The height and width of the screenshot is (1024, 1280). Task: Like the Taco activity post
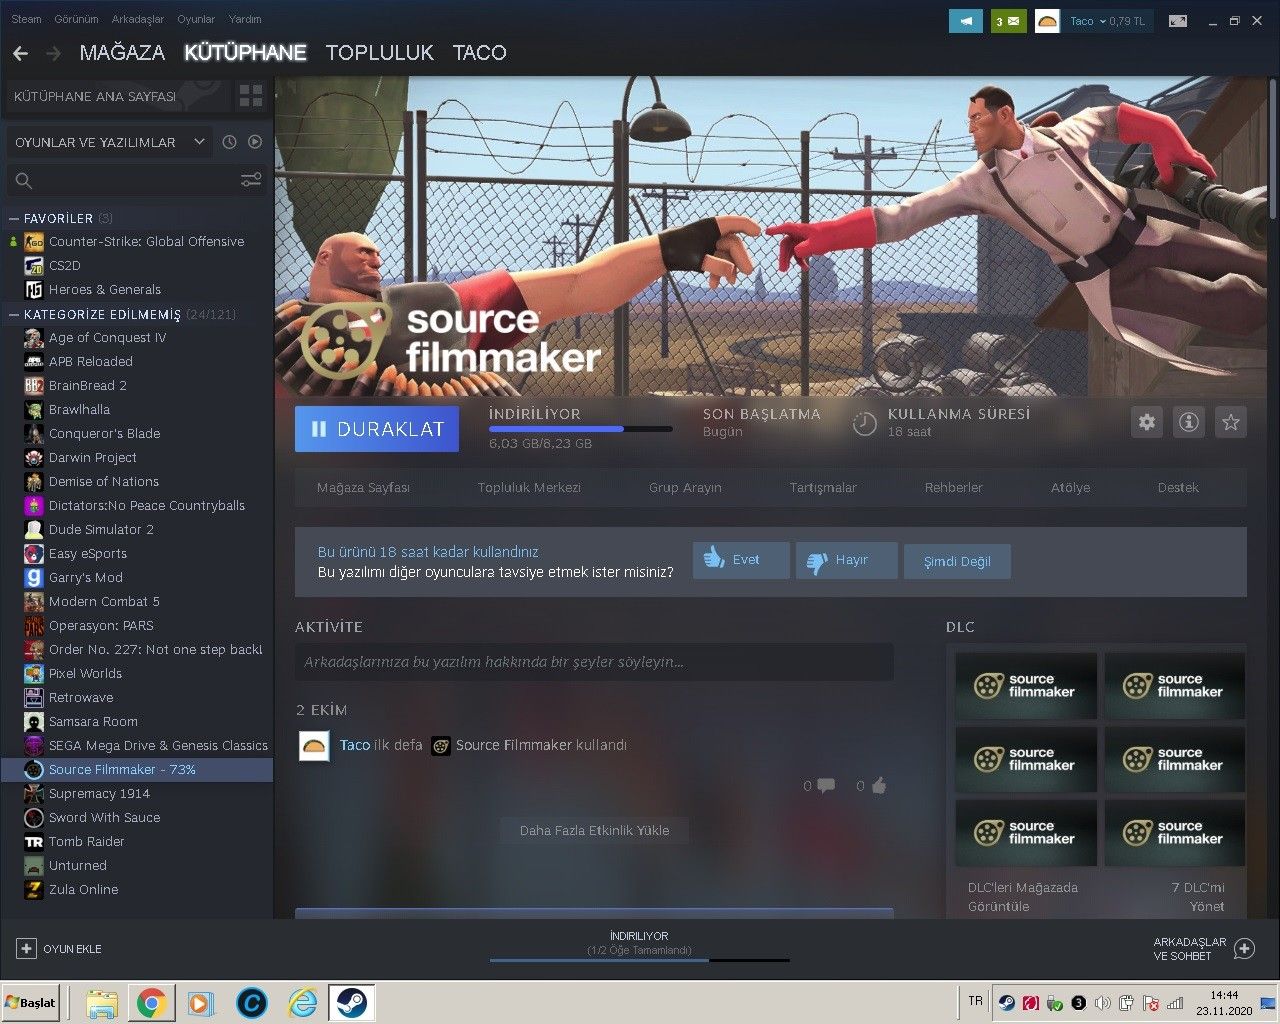point(879,786)
